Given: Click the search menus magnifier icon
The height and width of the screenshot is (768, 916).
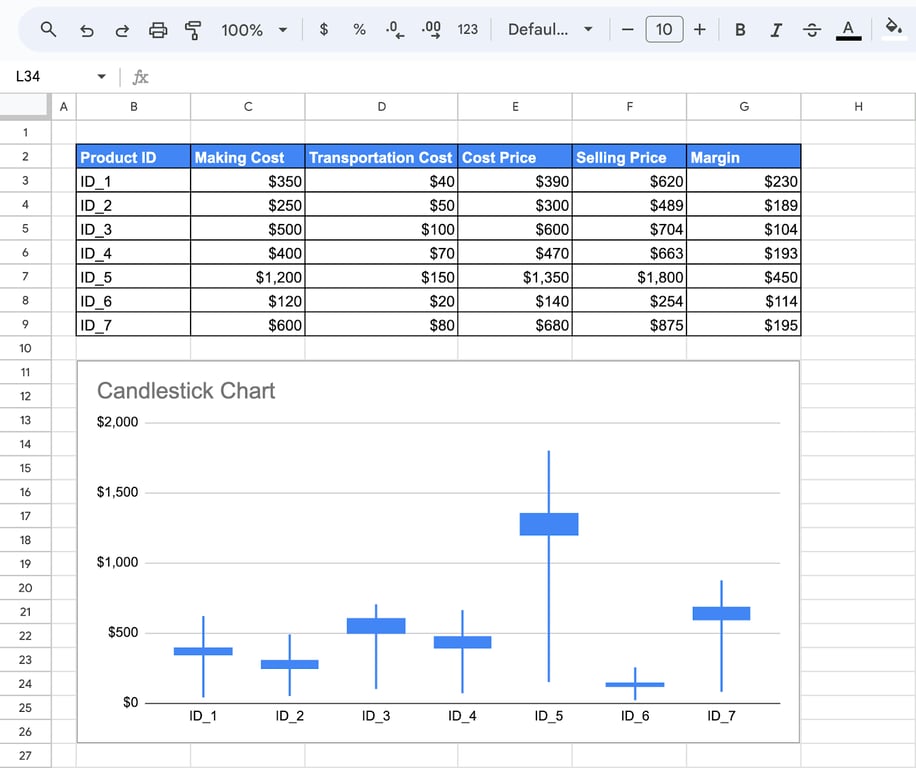Looking at the screenshot, I should 48,29.
